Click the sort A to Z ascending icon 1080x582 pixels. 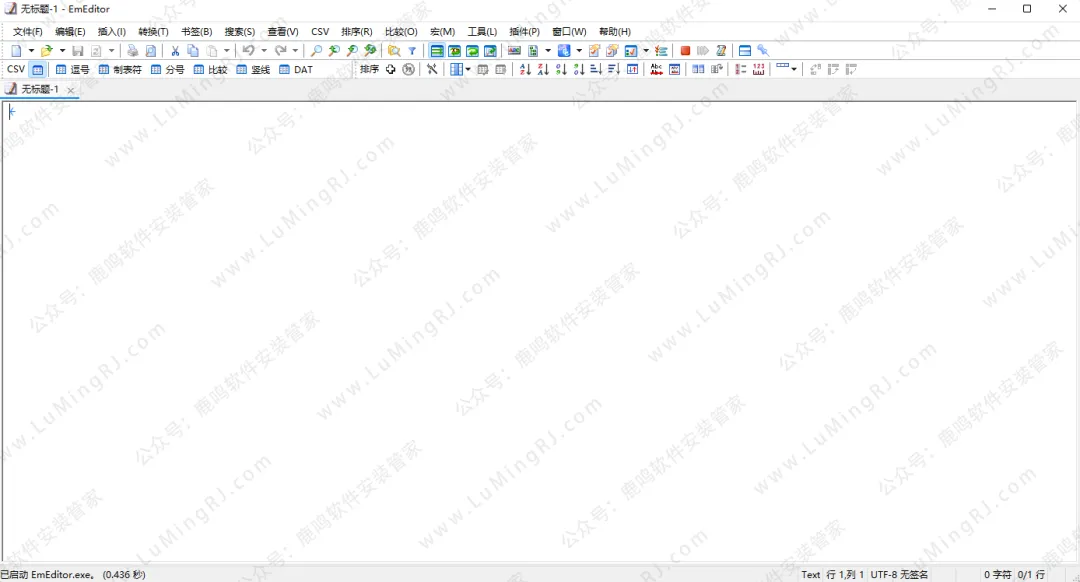(x=525, y=70)
